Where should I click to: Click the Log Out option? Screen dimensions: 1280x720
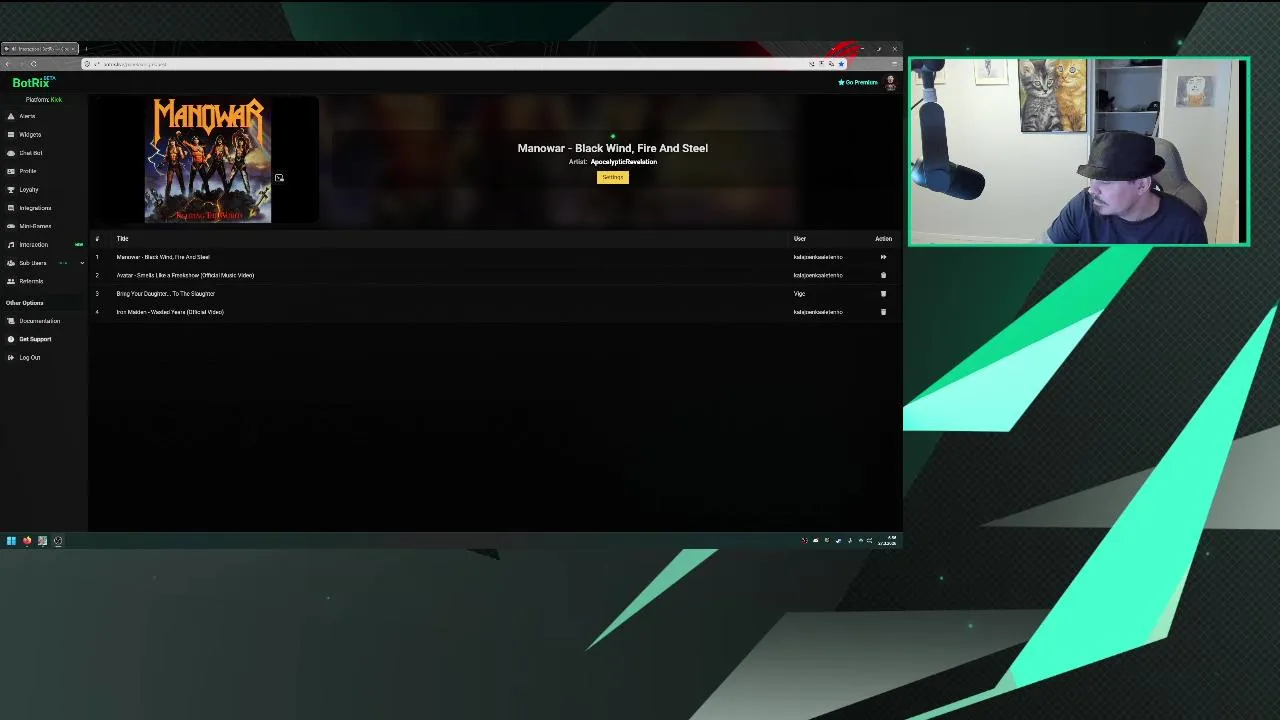tap(30, 358)
